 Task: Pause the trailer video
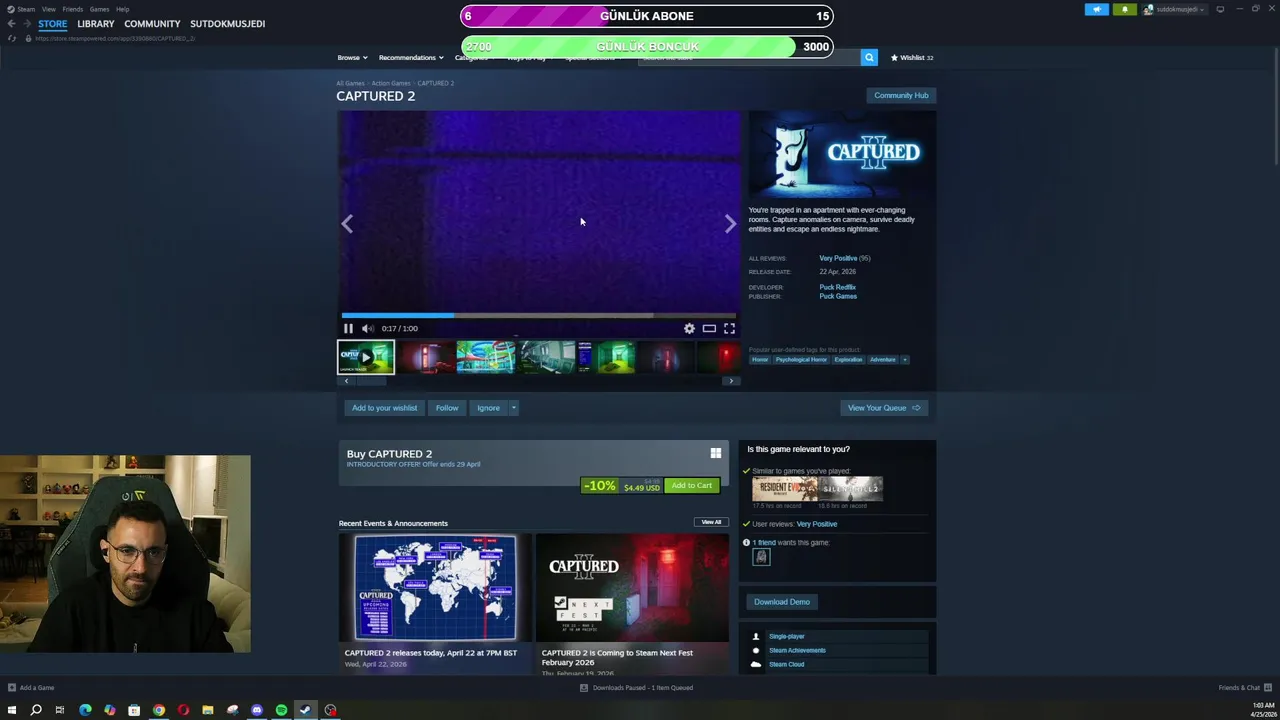coord(348,328)
